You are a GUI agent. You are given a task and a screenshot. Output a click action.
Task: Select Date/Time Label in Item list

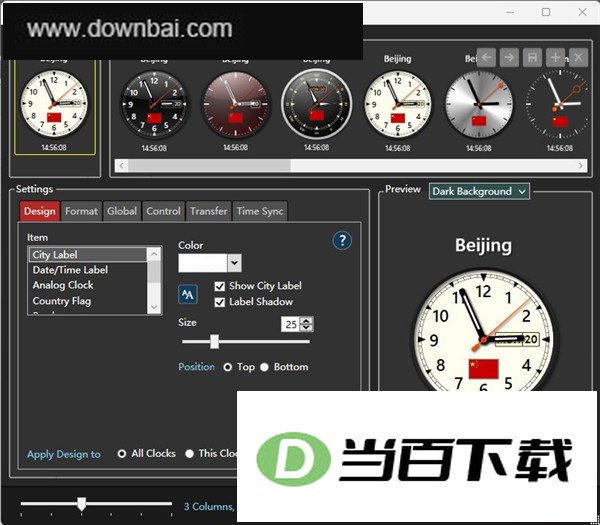click(88, 270)
